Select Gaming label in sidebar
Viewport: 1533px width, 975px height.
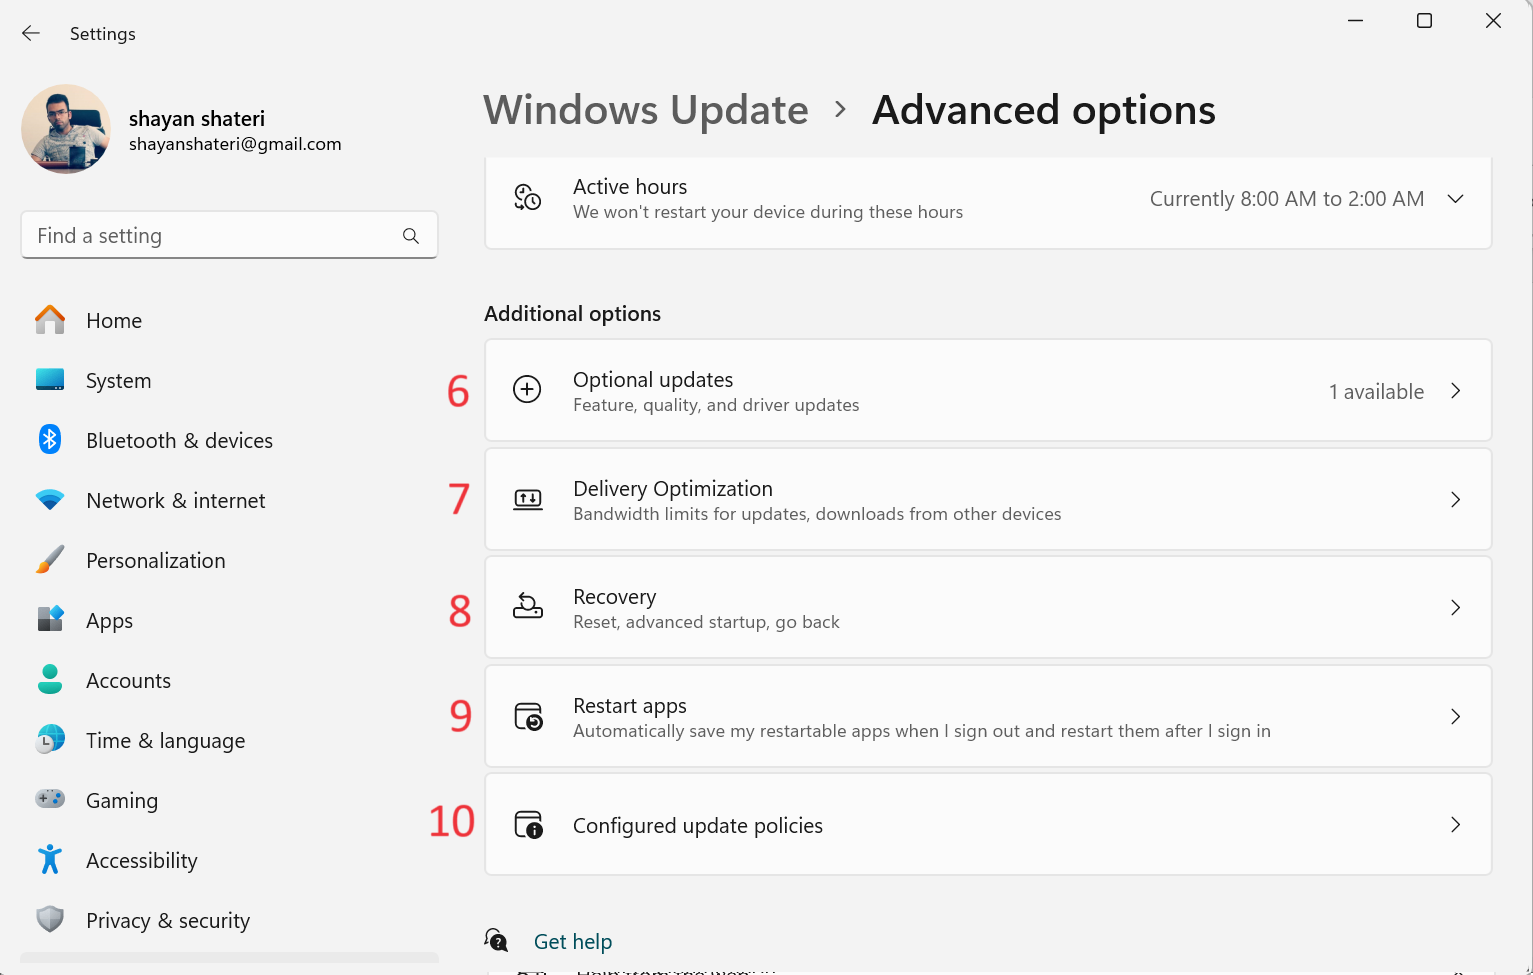click(122, 801)
